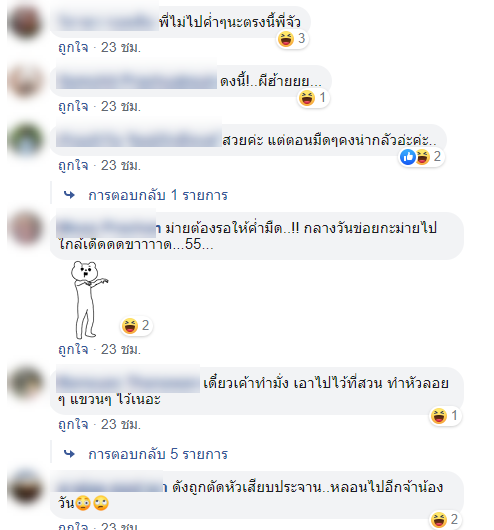Expand การตอบกลับ 5 รายการ replies
The width and height of the screenshot is (494, 530).
(158, 454)
